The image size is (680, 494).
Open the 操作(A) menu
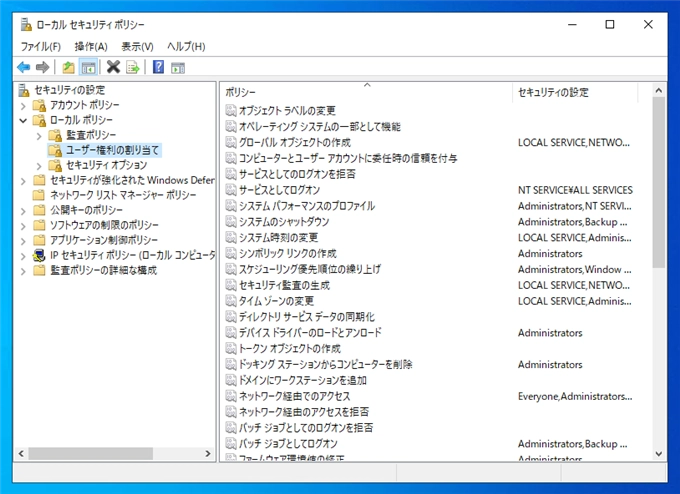point(91,46)
